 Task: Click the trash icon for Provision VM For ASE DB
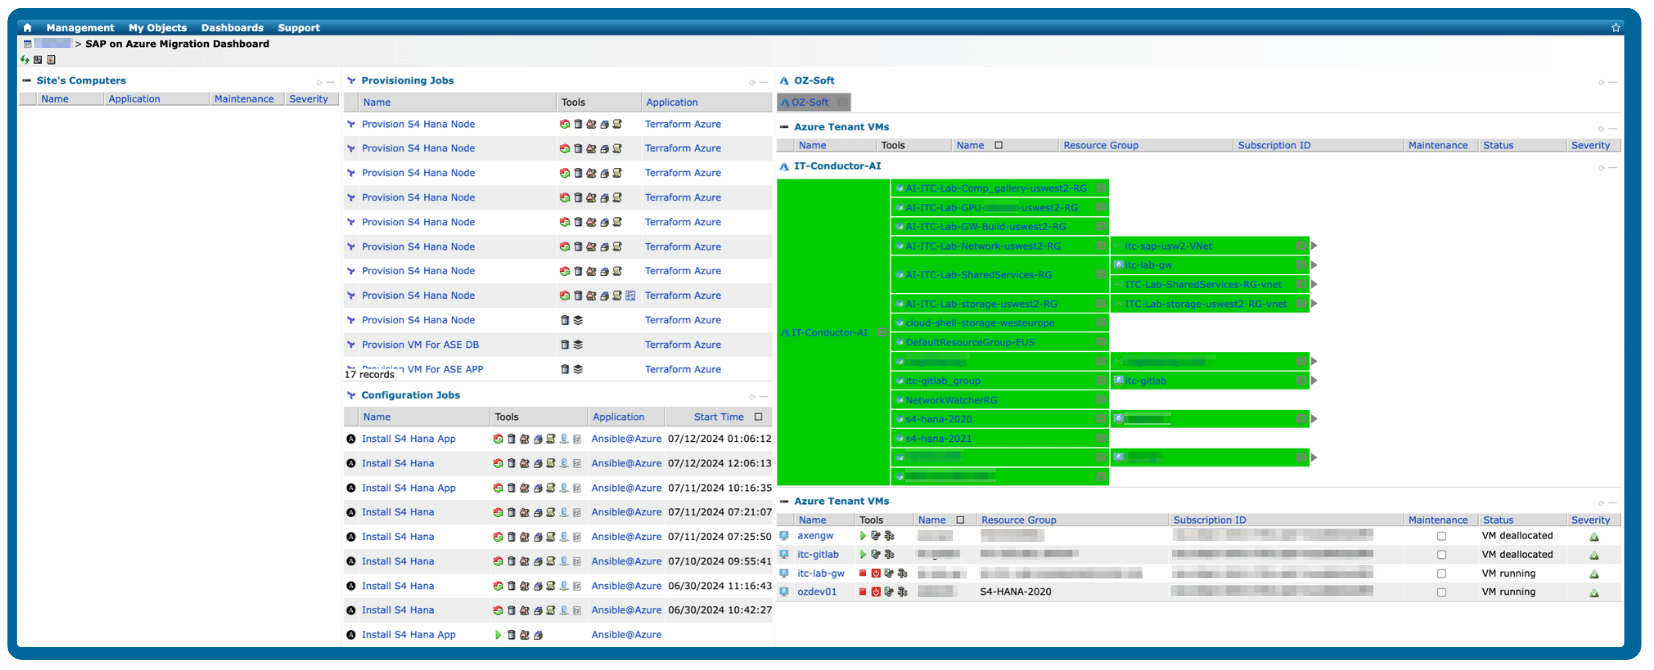(565, 345)
